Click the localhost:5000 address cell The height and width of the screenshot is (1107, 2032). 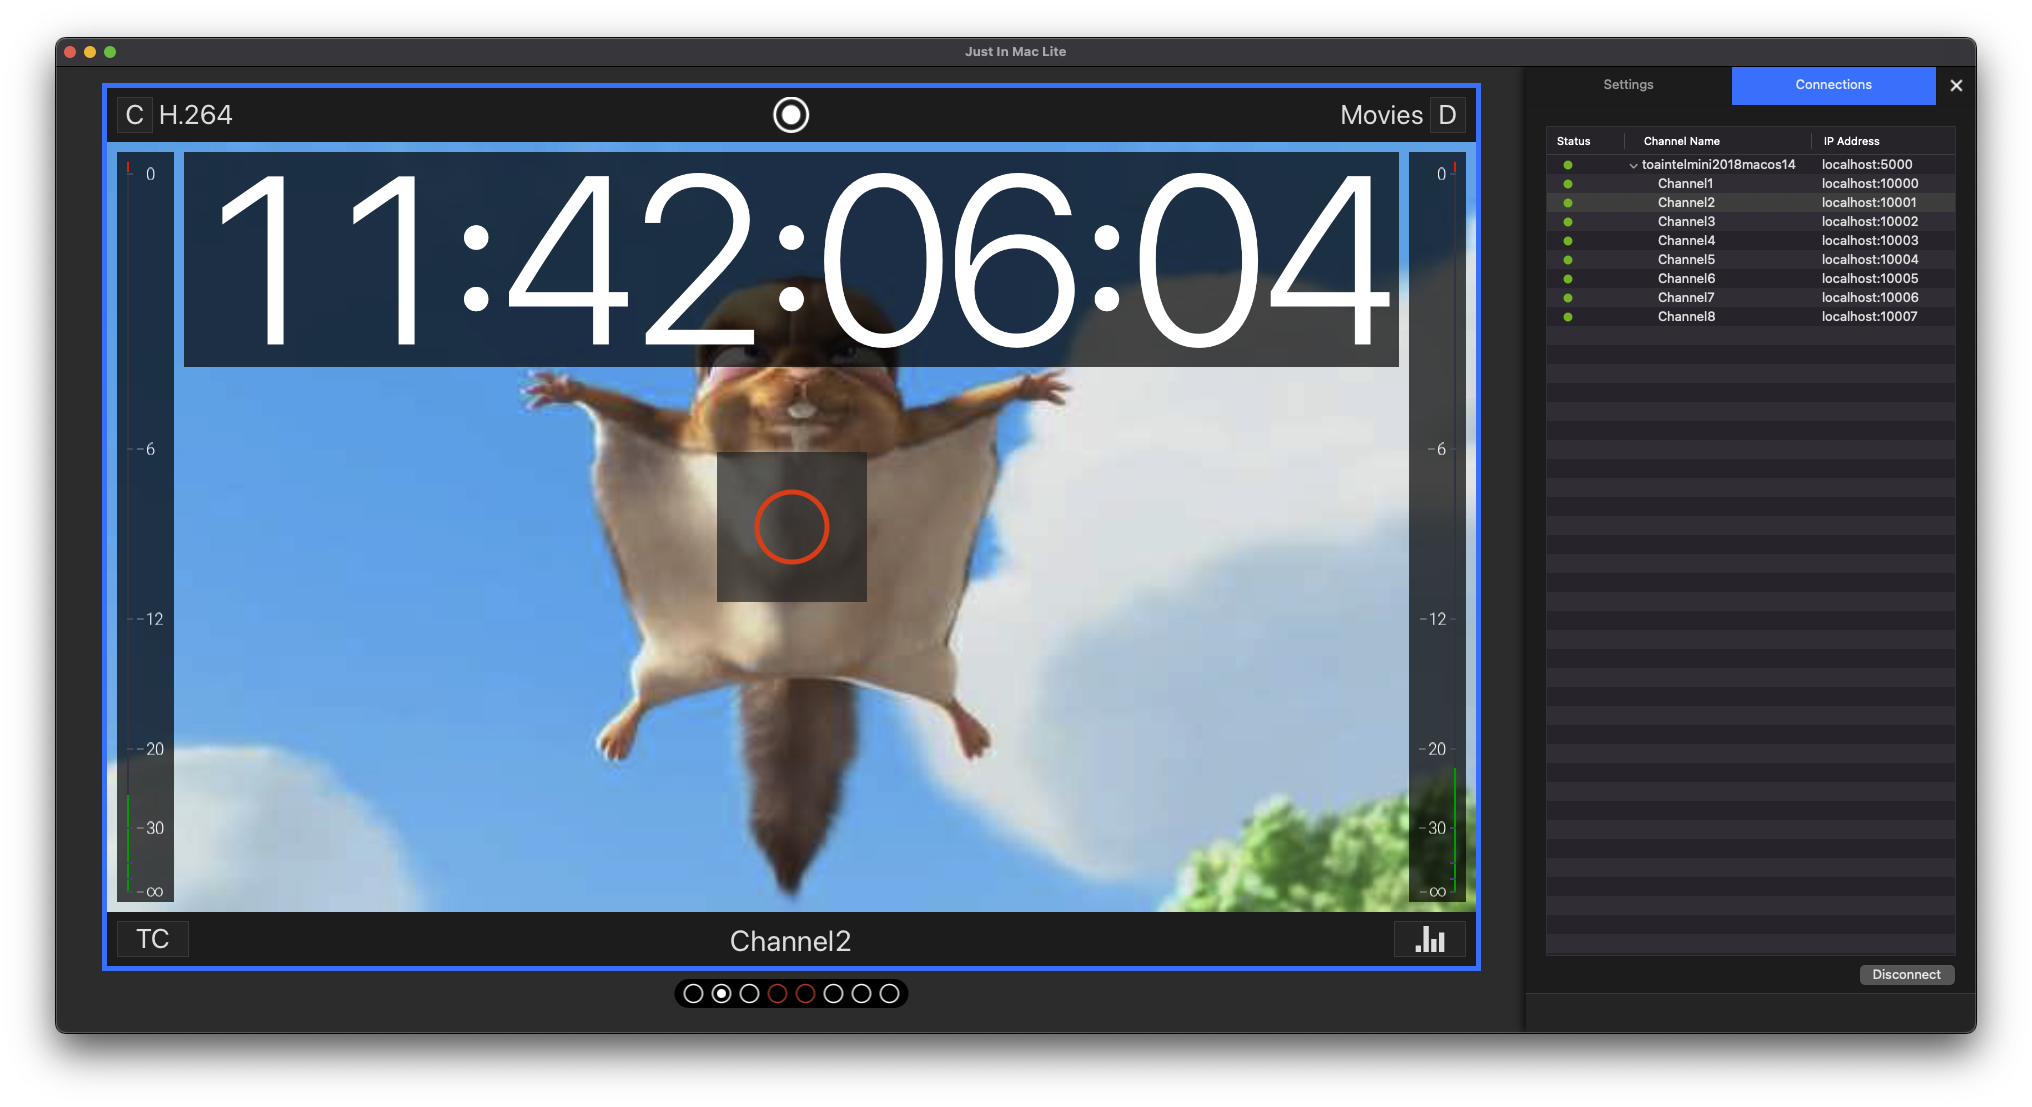coord(1867,165)
